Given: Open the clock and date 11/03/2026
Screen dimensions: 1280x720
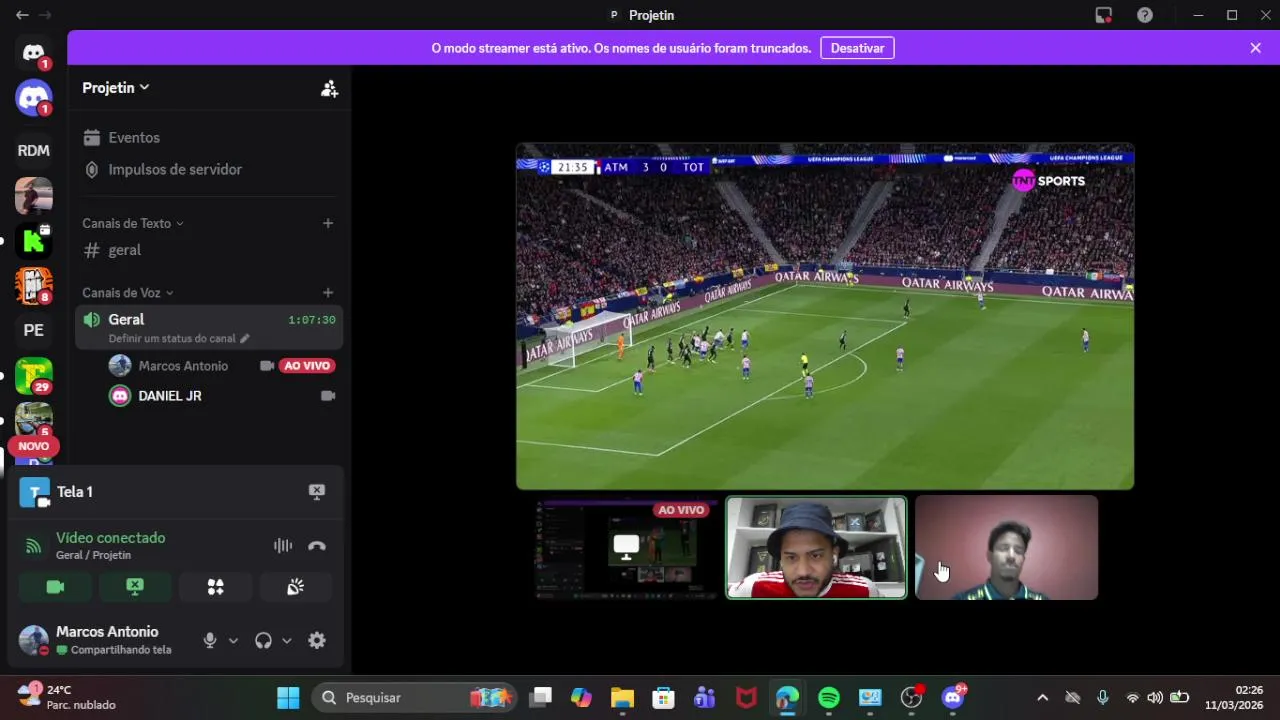Looking at the screenshot, I should [1234, 697].
